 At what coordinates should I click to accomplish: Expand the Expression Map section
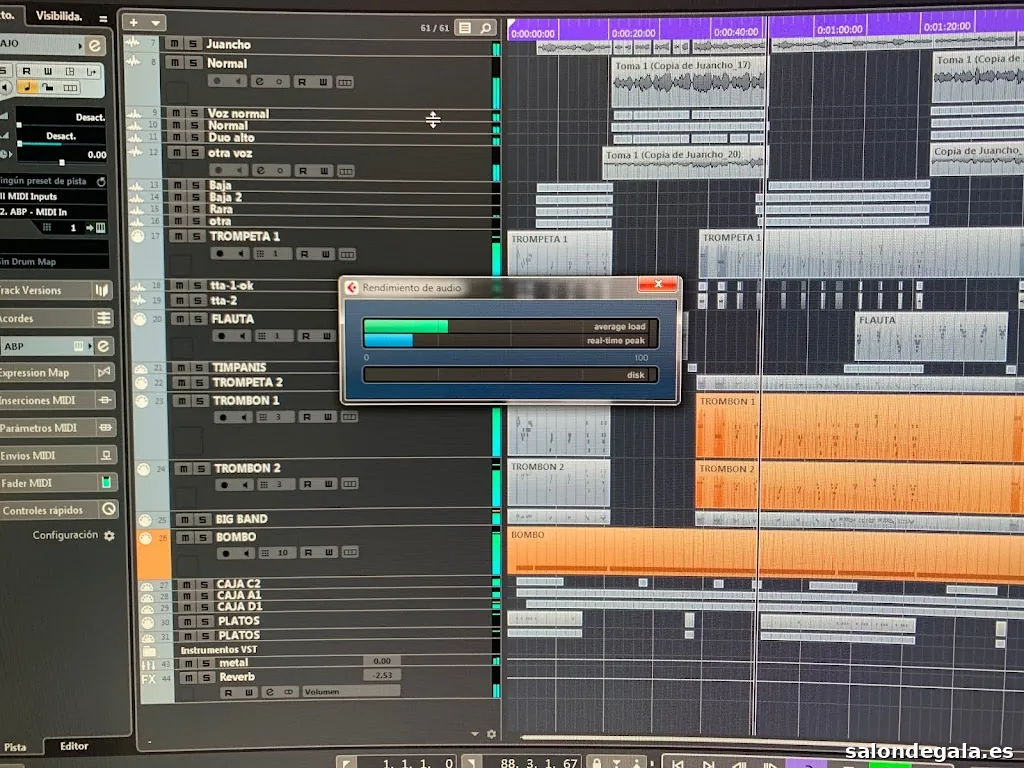58,372
